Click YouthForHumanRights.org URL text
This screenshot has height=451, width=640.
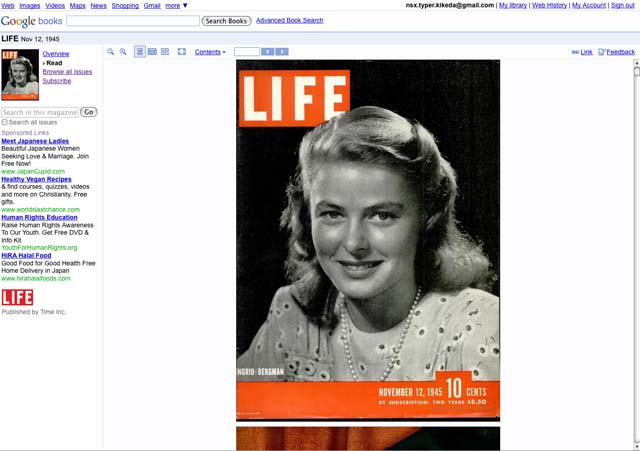click(x=39, y=248)
